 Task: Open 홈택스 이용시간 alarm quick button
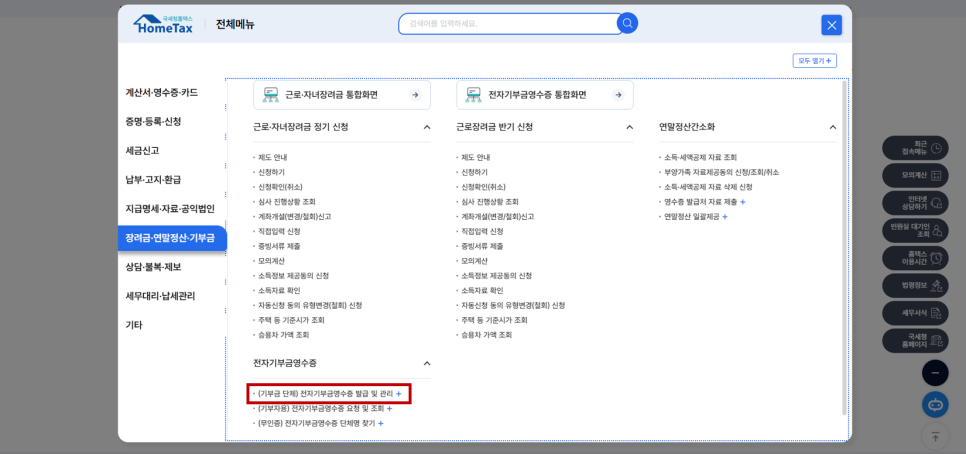click(915, 258)
